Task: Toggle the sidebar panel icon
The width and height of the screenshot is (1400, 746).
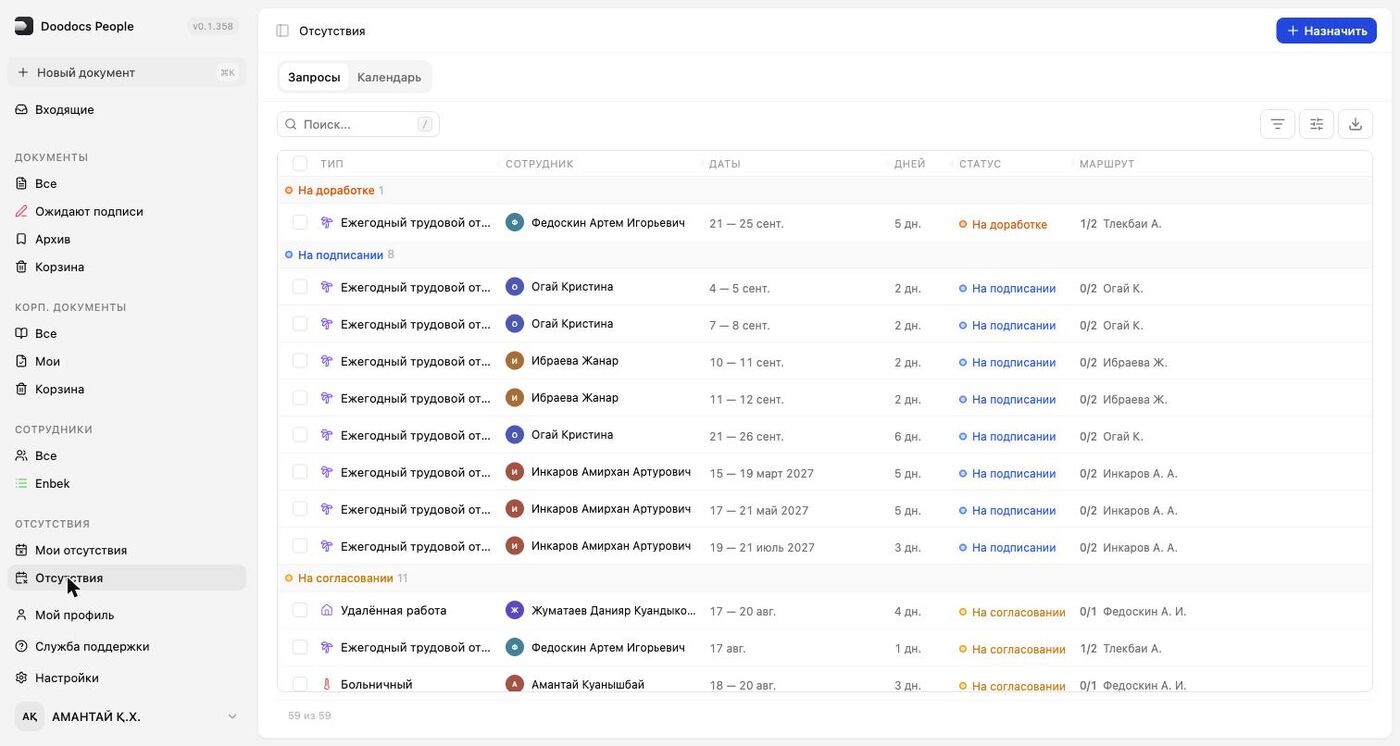Action: pos(282,31)
